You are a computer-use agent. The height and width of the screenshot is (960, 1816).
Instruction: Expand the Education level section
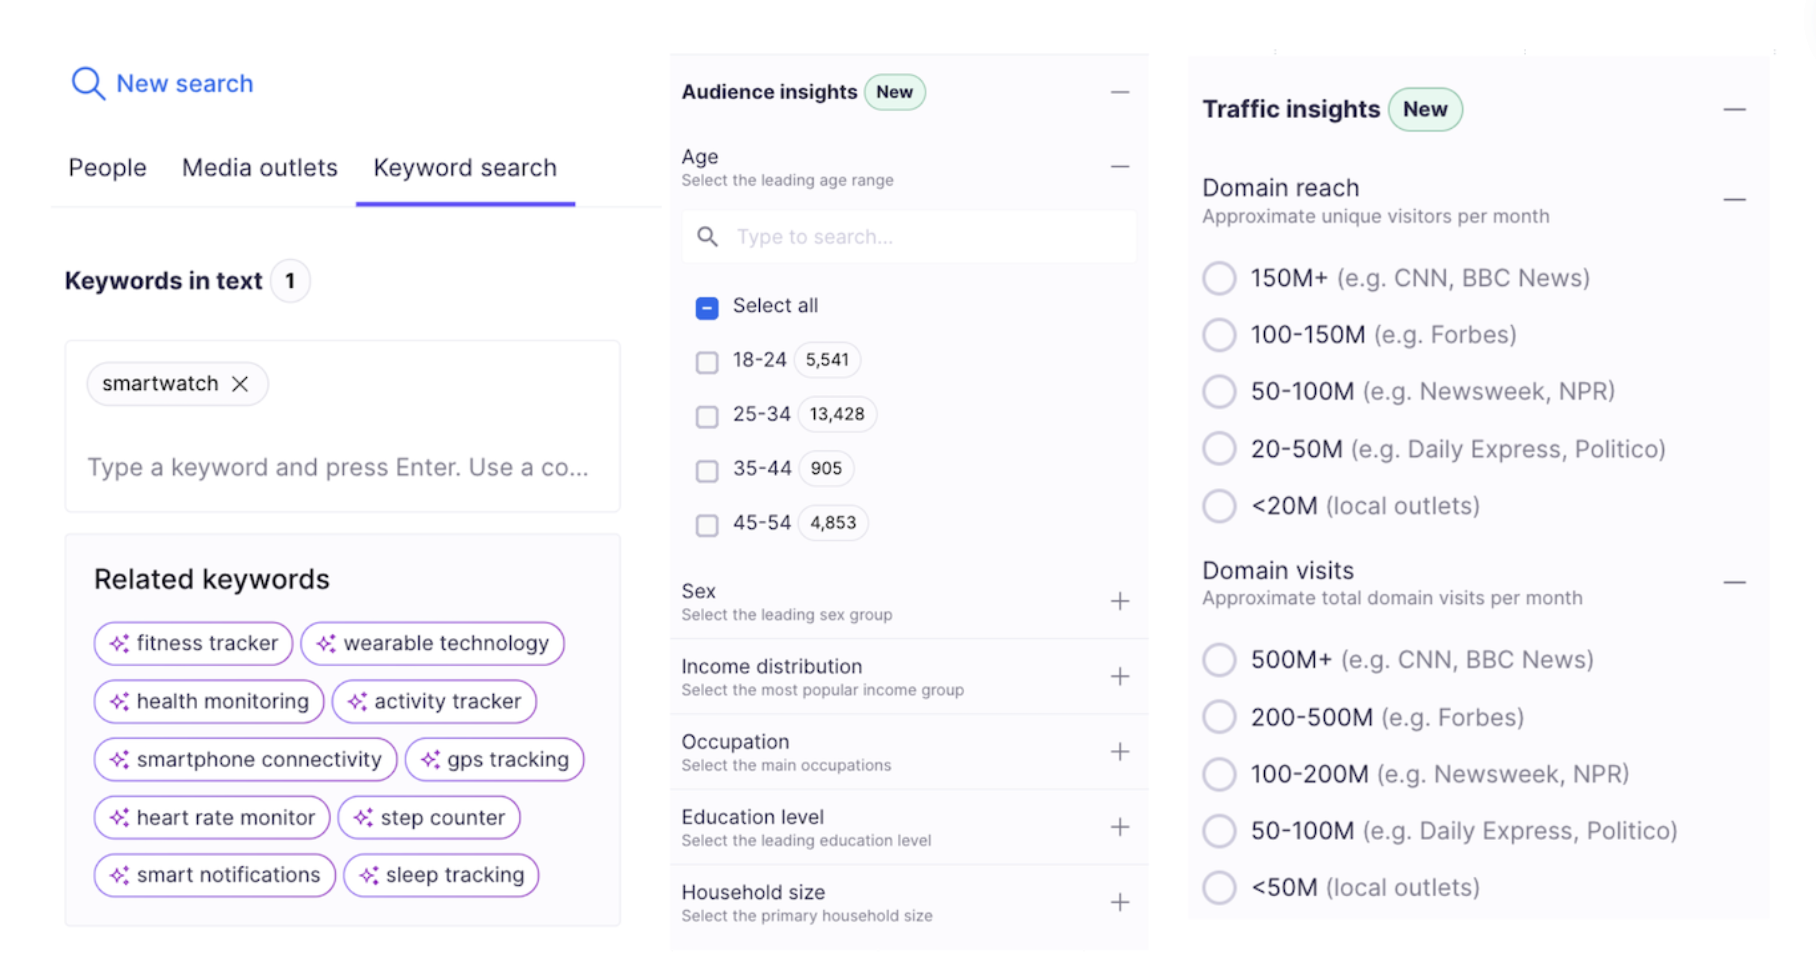pyautogui.click(x=1121, y=827)
